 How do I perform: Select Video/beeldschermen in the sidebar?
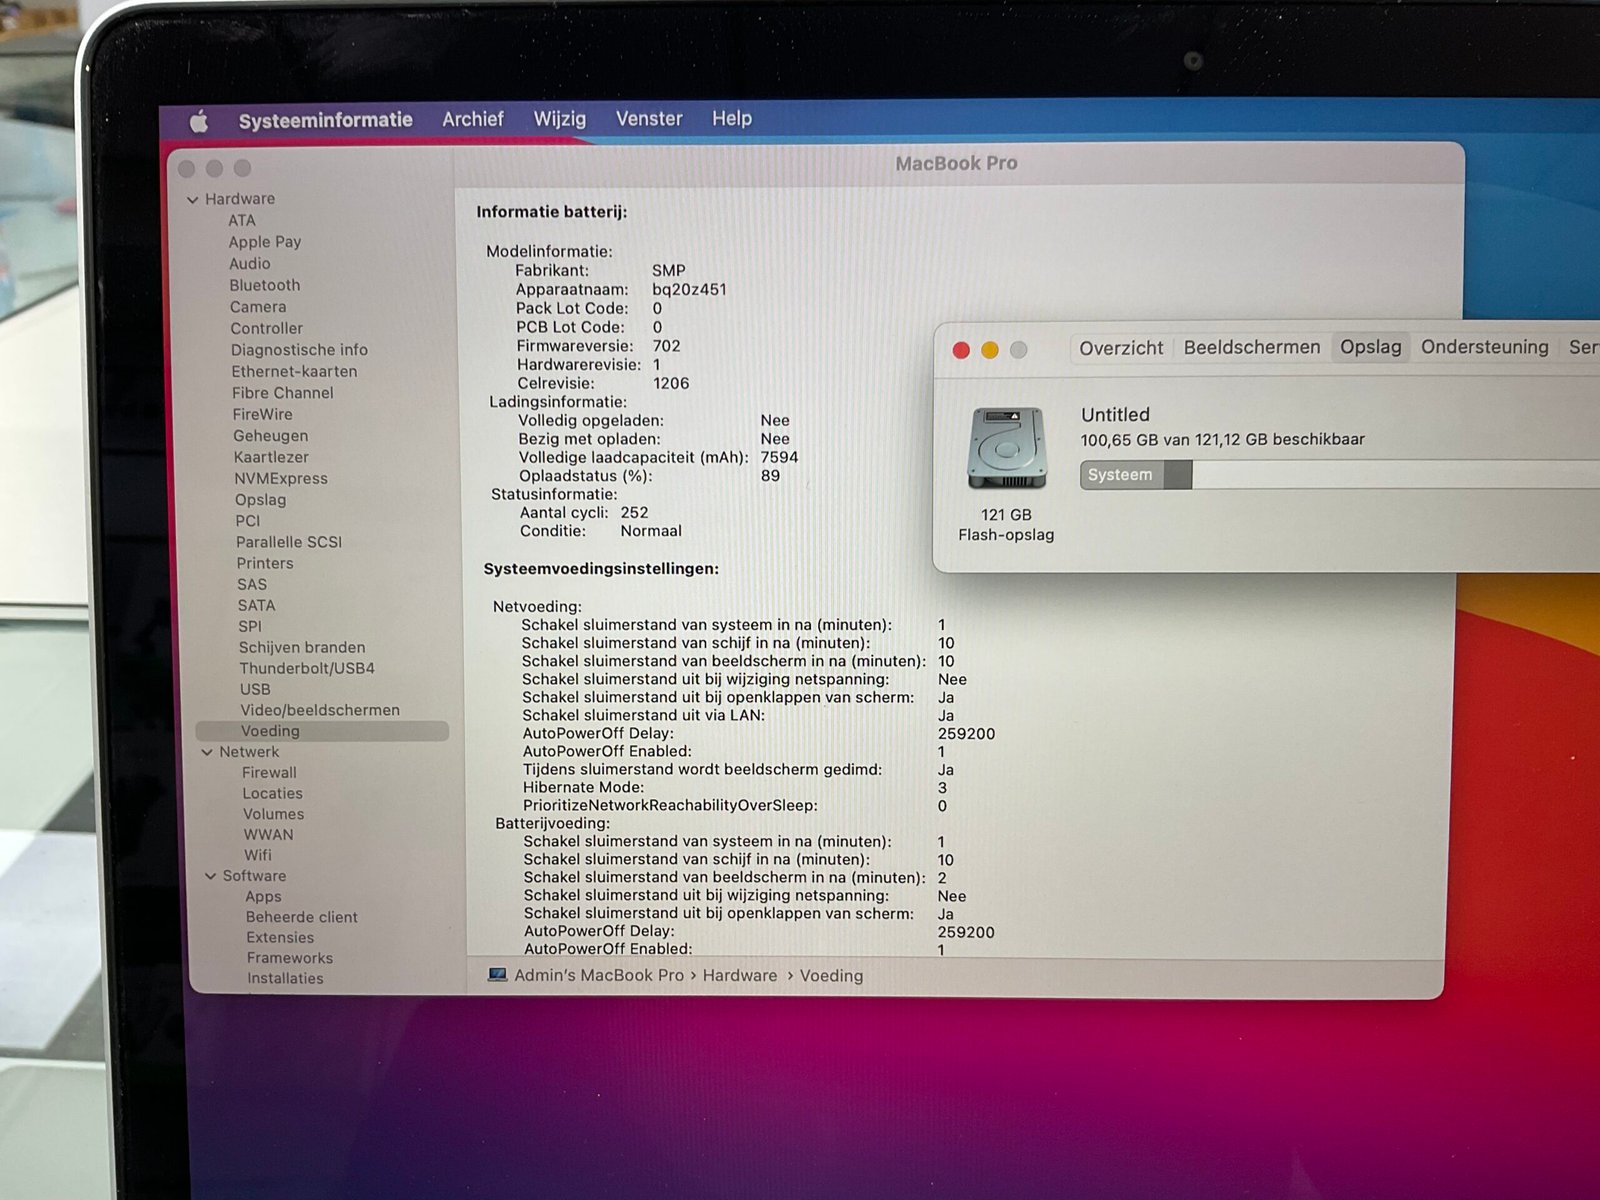(320, 710)
